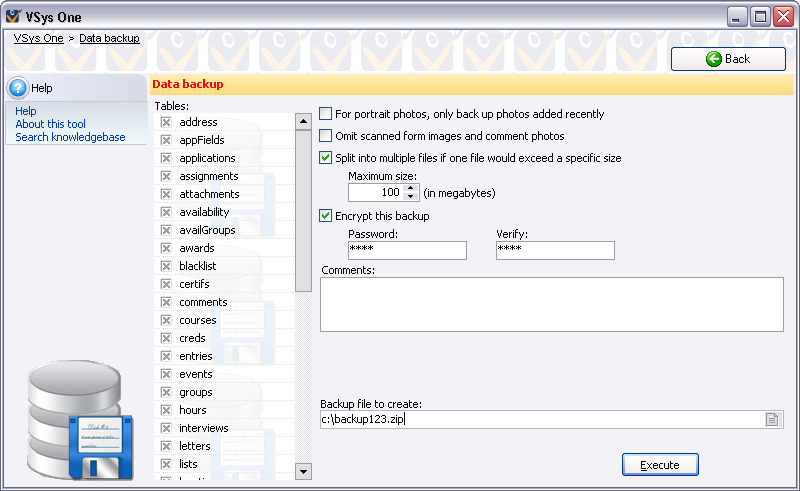This screenshot has height=491, width=800.
Task: Toggle the entries table checkbox
Action: pyautogui.click(x=166, y=356)
